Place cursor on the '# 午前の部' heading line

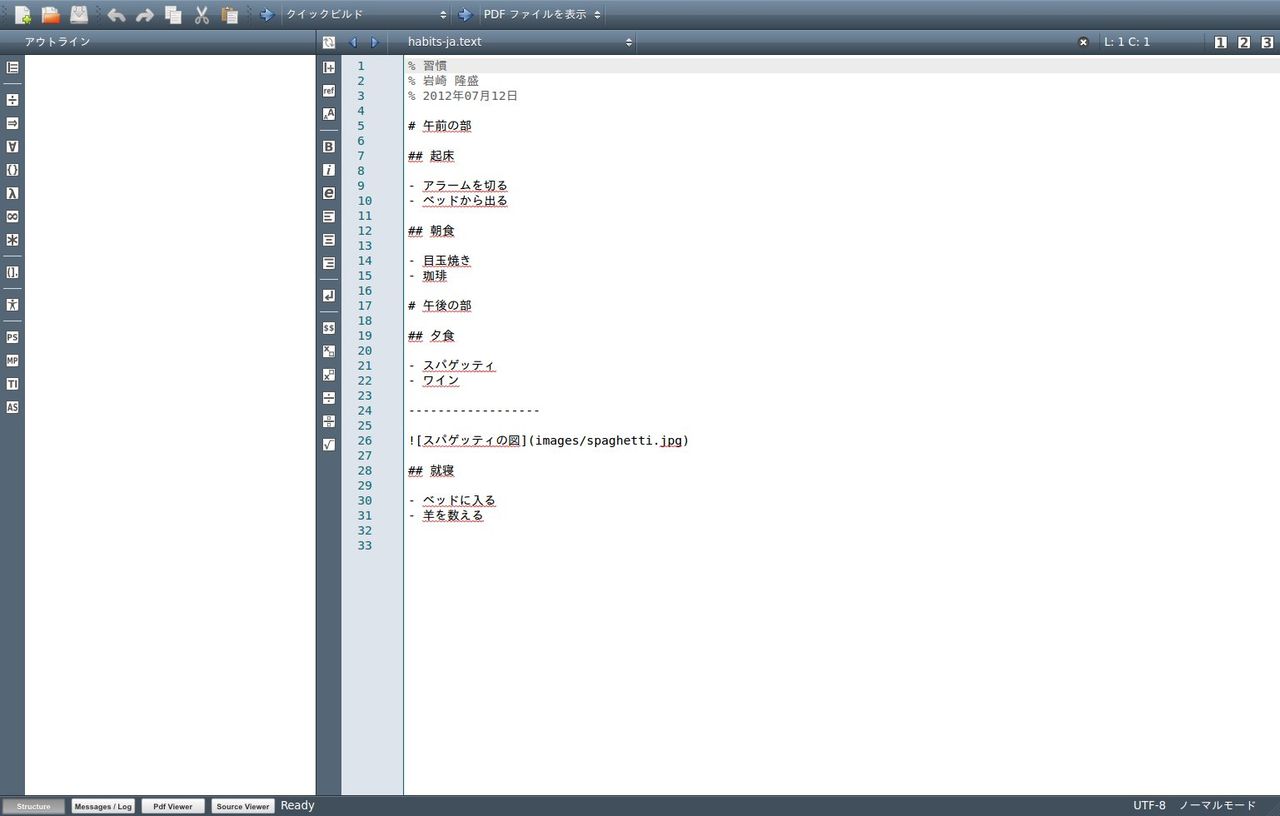[440, 126]
